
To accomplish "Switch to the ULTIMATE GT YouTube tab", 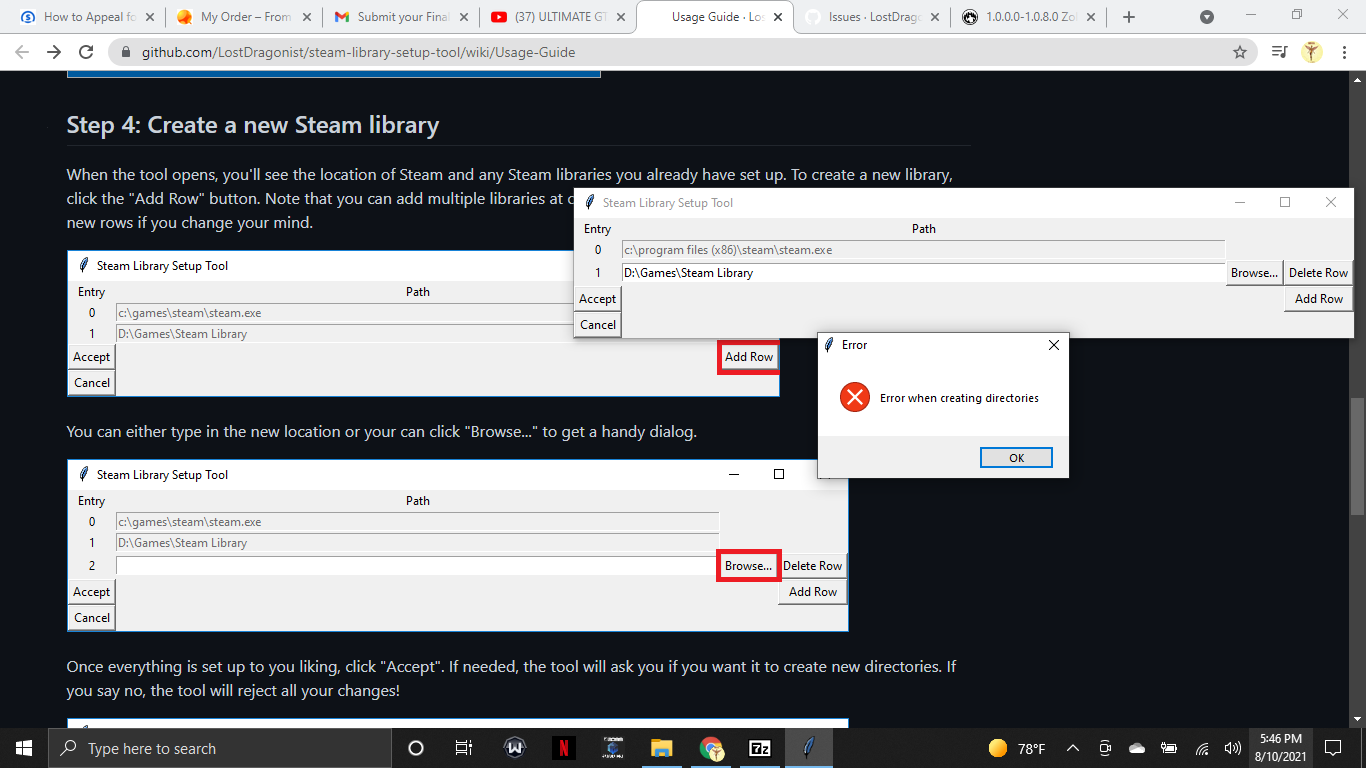I will pyautogui.click(x=560, y=17).
